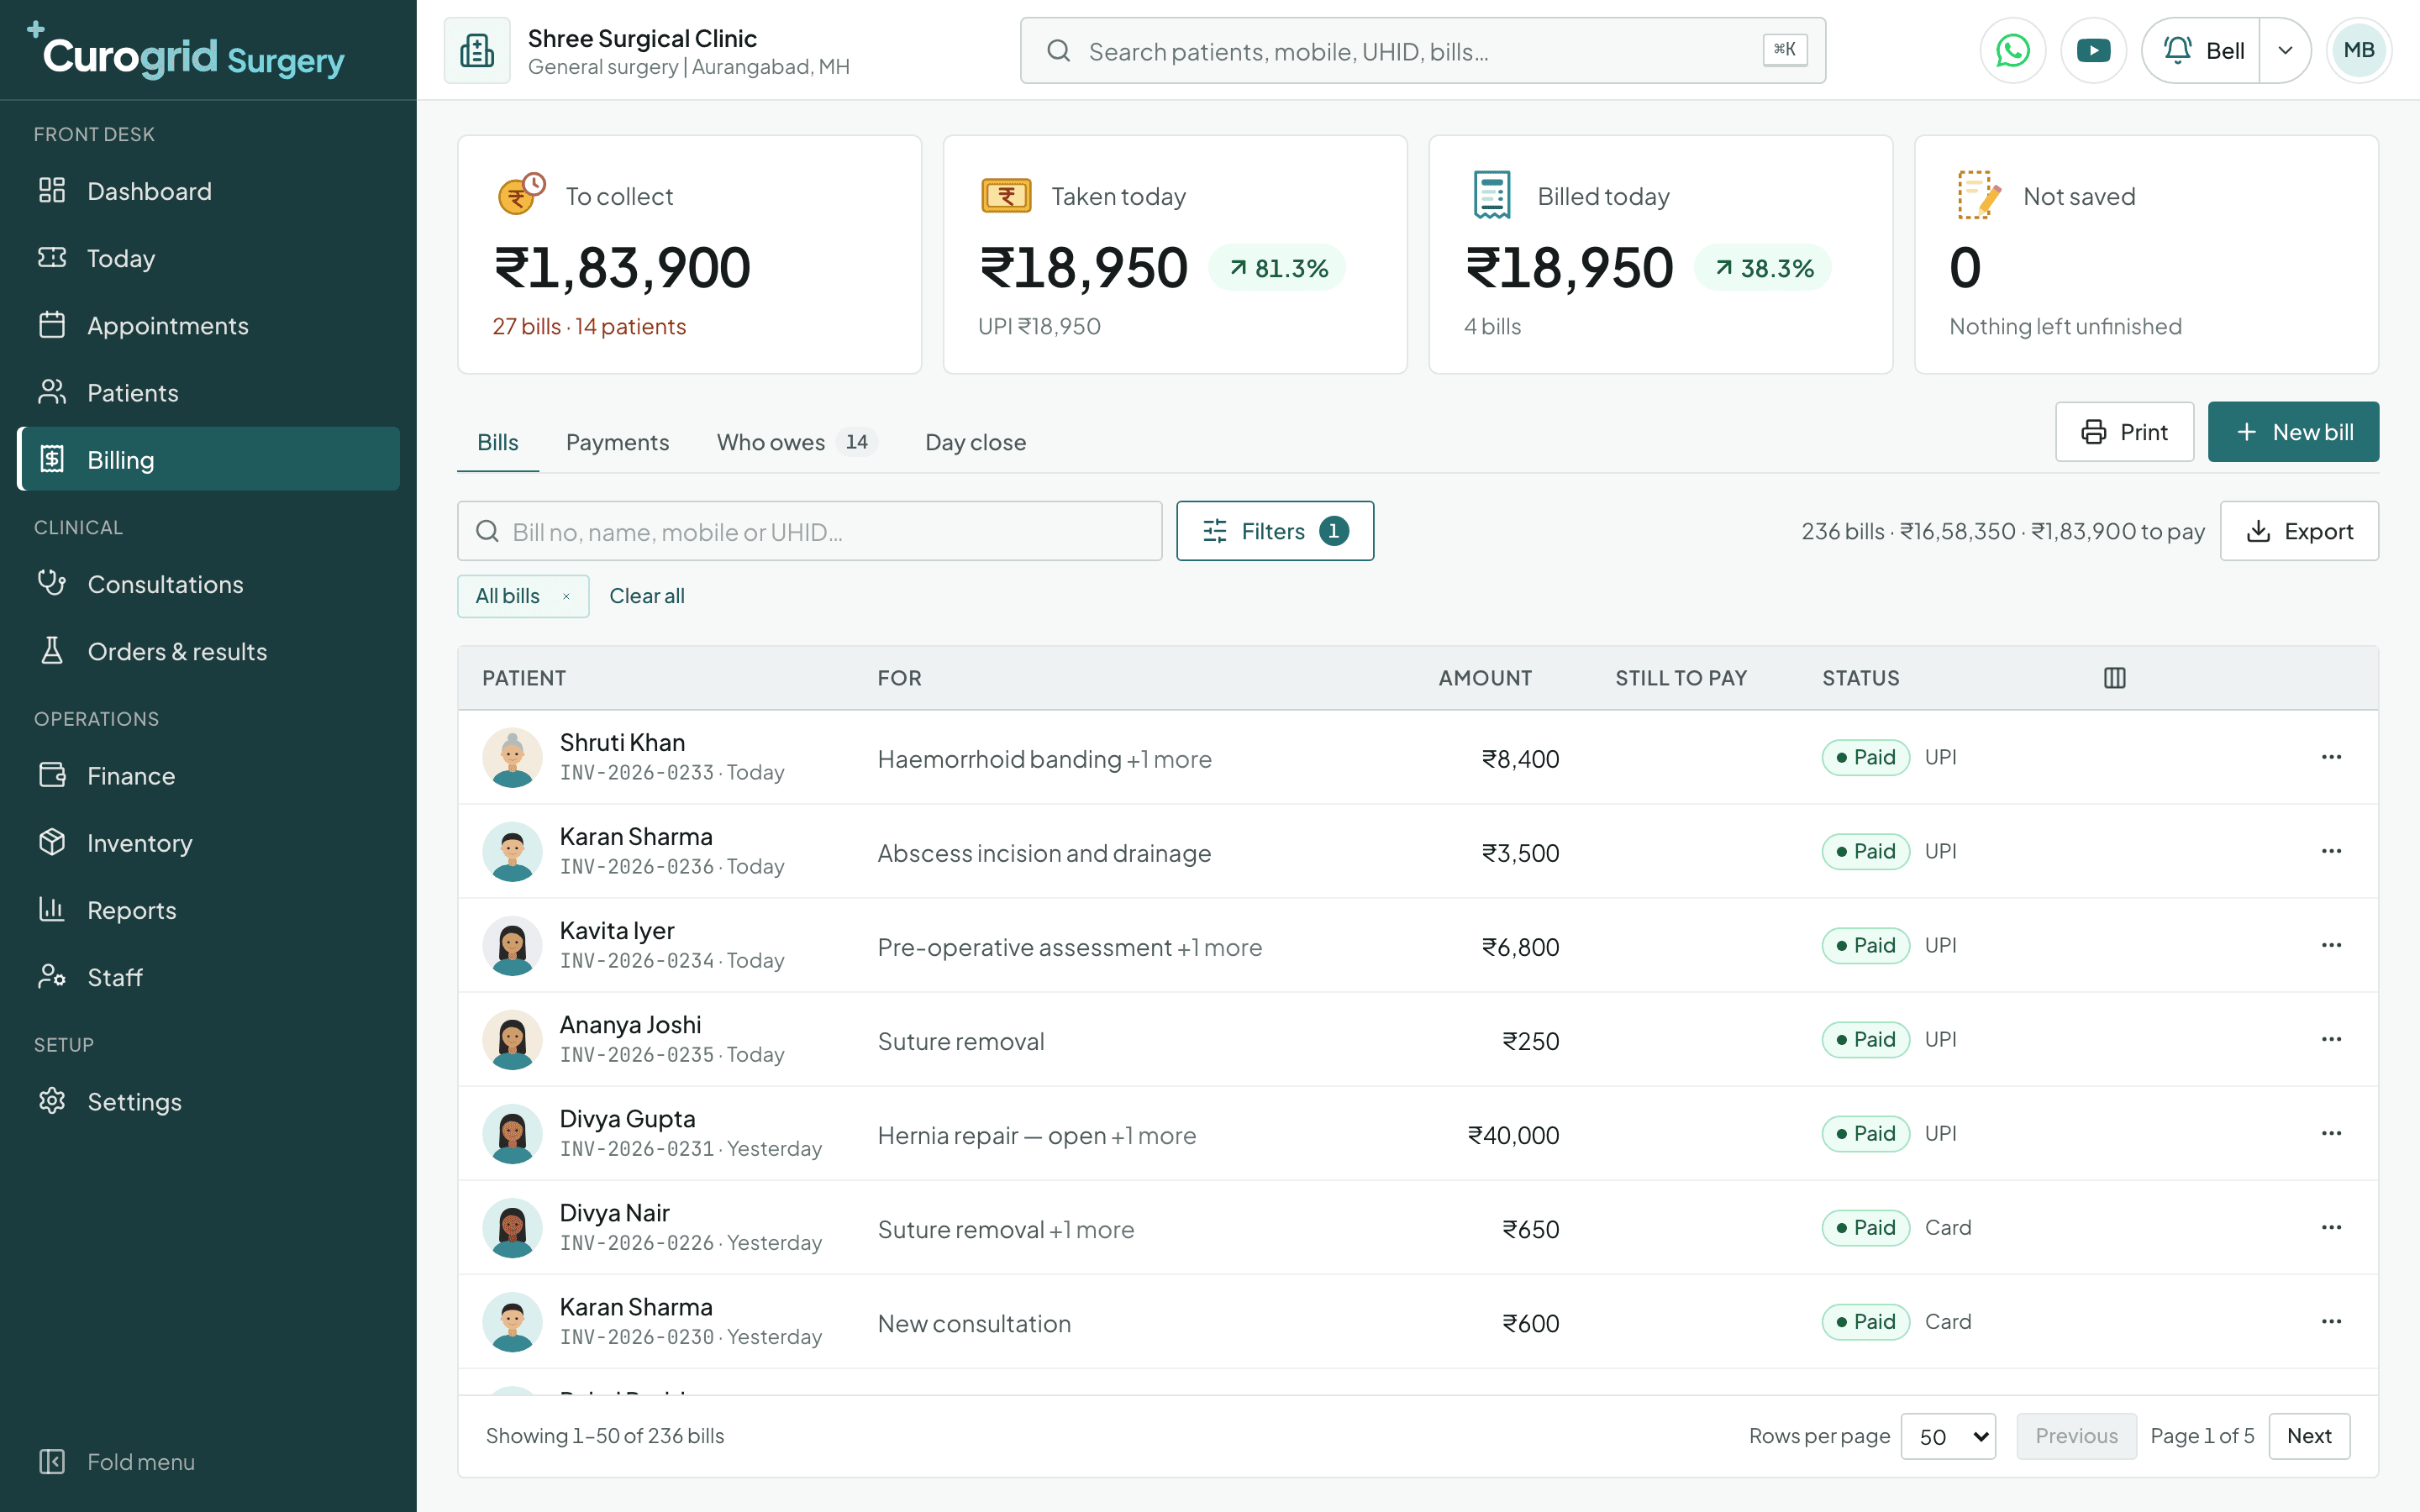This screenshot has height=1512, width=2420.
Task: Open Bell notifications
Action: coord(2201,50)
